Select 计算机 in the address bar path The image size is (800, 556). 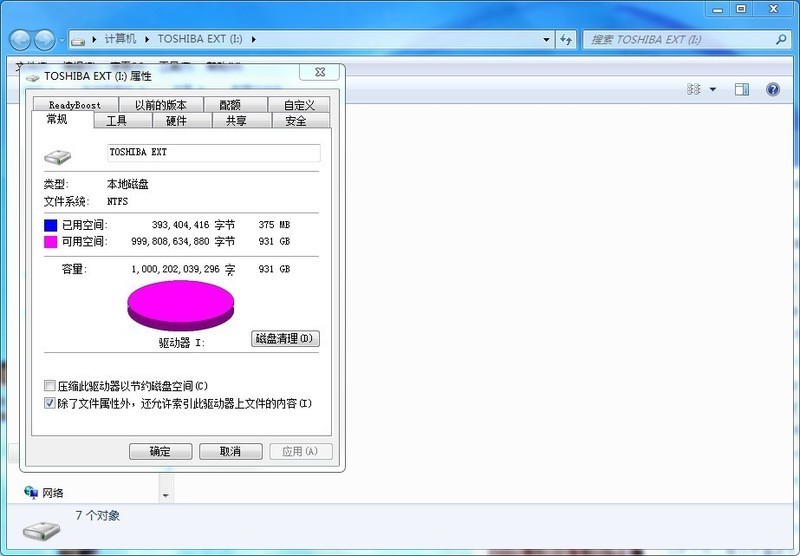tap(120, 39)
